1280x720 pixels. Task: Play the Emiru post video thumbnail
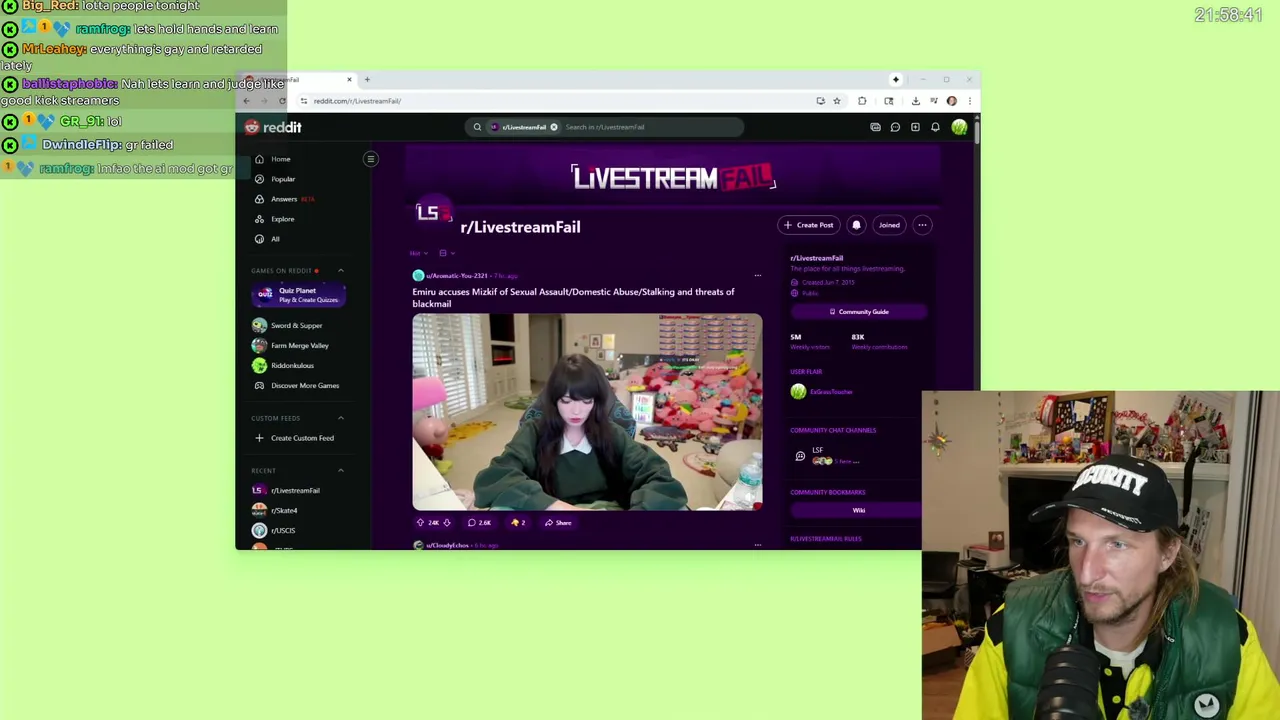tap(587, 412)
